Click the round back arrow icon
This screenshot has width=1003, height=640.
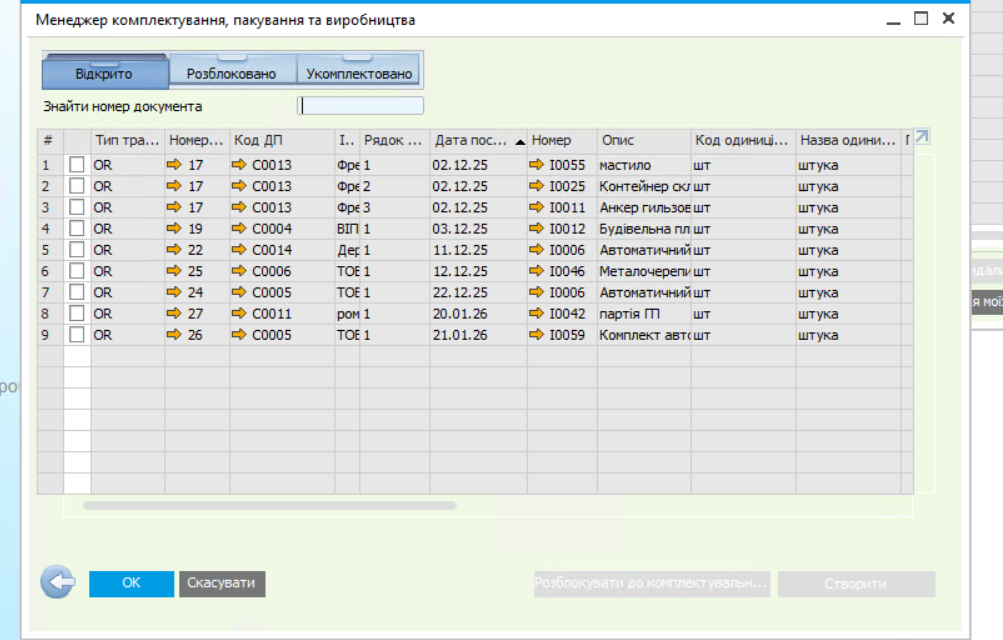click(x=57, y=583)
